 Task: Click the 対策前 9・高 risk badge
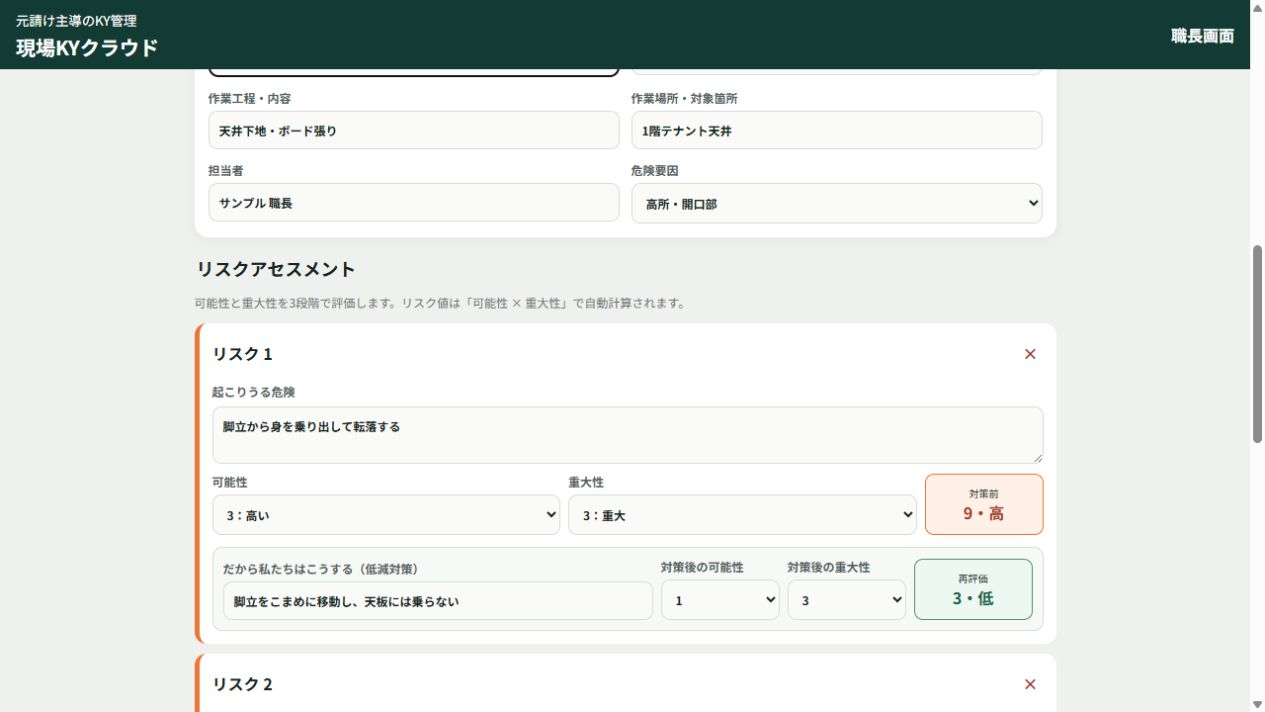click(984, 504)
